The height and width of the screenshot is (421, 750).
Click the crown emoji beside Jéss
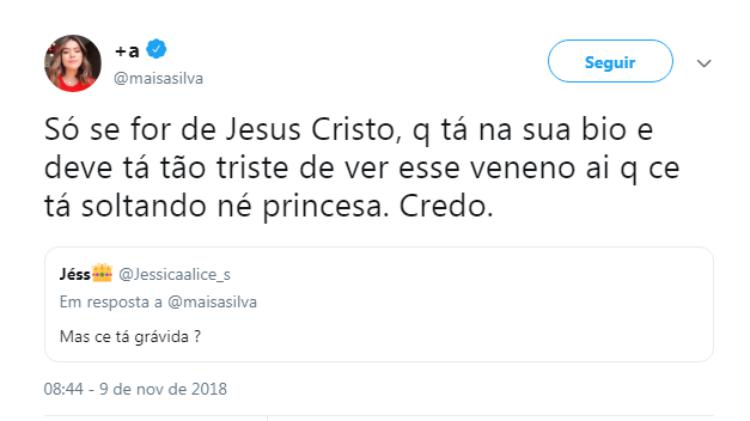pyautogui.click(x=102, y=274)
